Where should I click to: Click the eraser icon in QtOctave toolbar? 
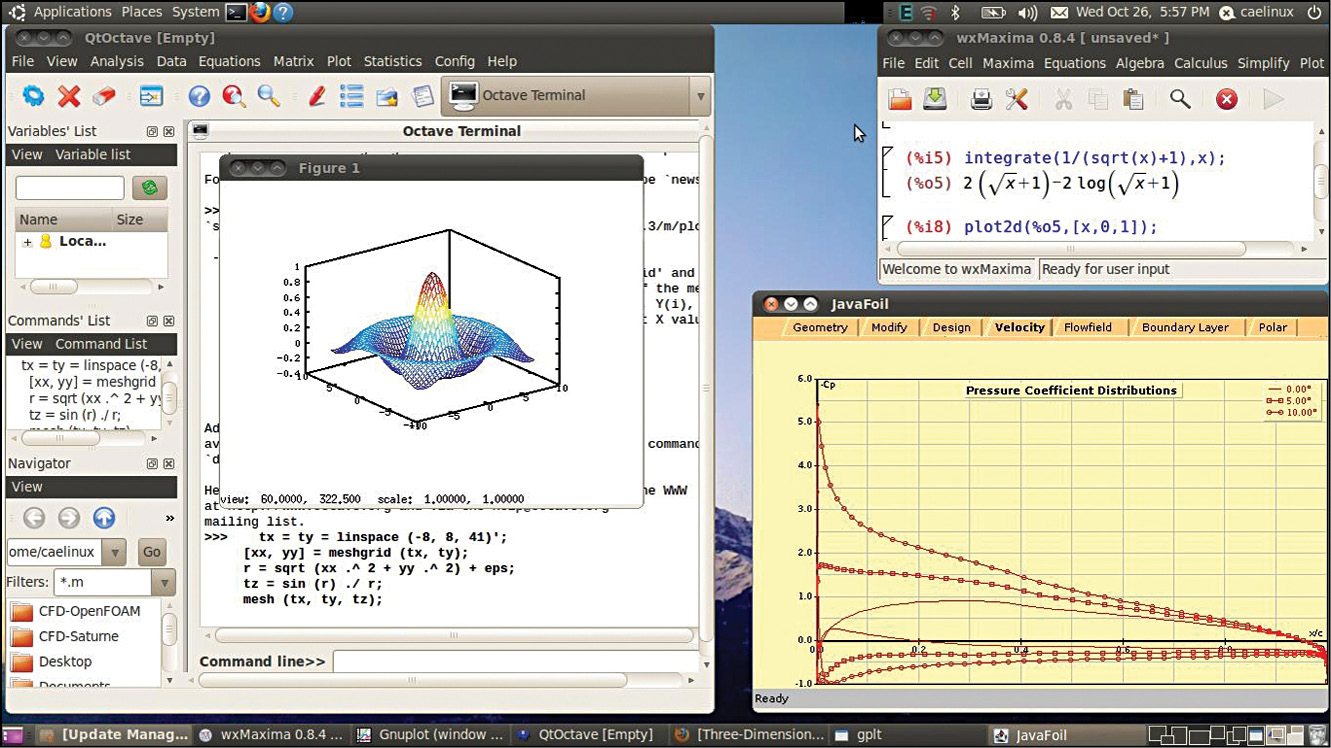(104, 96)
